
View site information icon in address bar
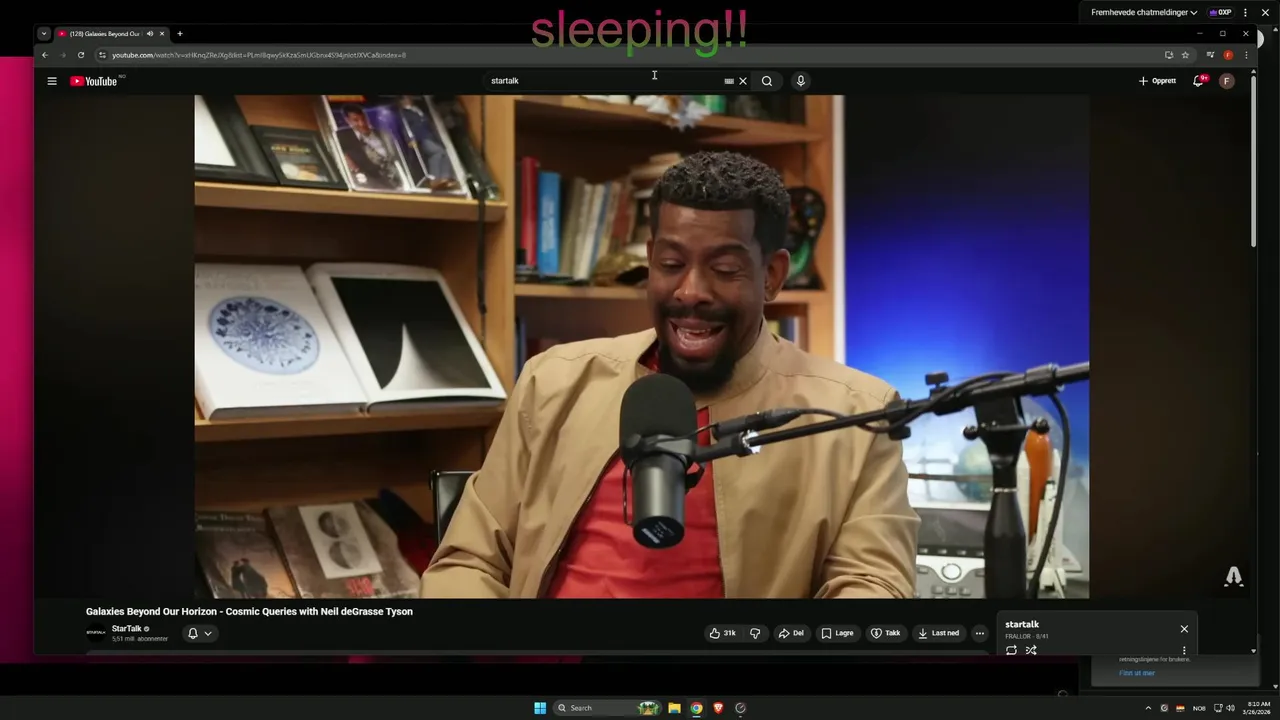[102, 55]
